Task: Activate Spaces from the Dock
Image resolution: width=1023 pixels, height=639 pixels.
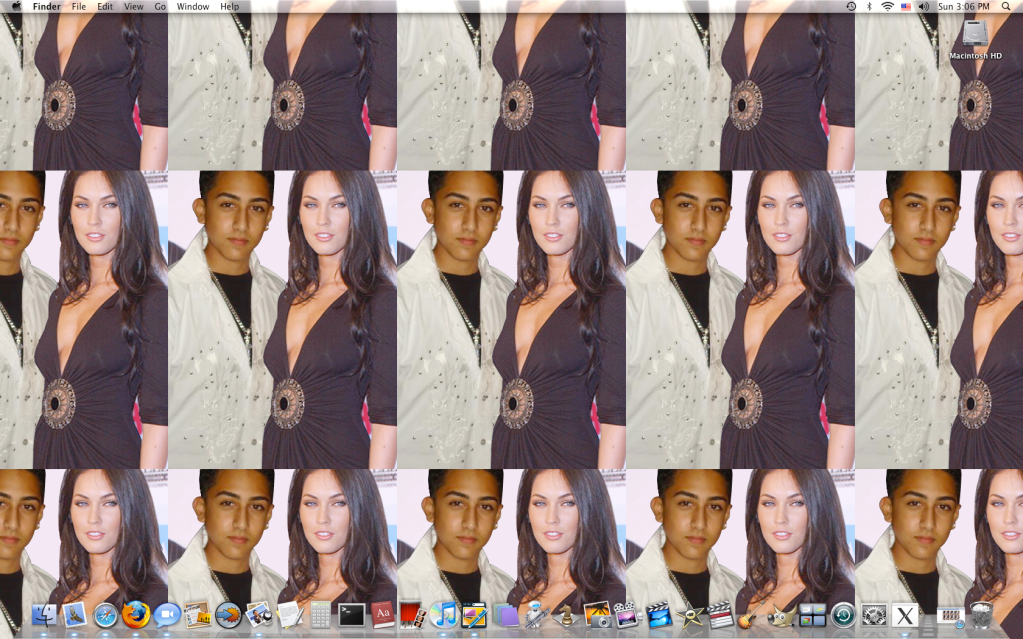Action: 812,615
